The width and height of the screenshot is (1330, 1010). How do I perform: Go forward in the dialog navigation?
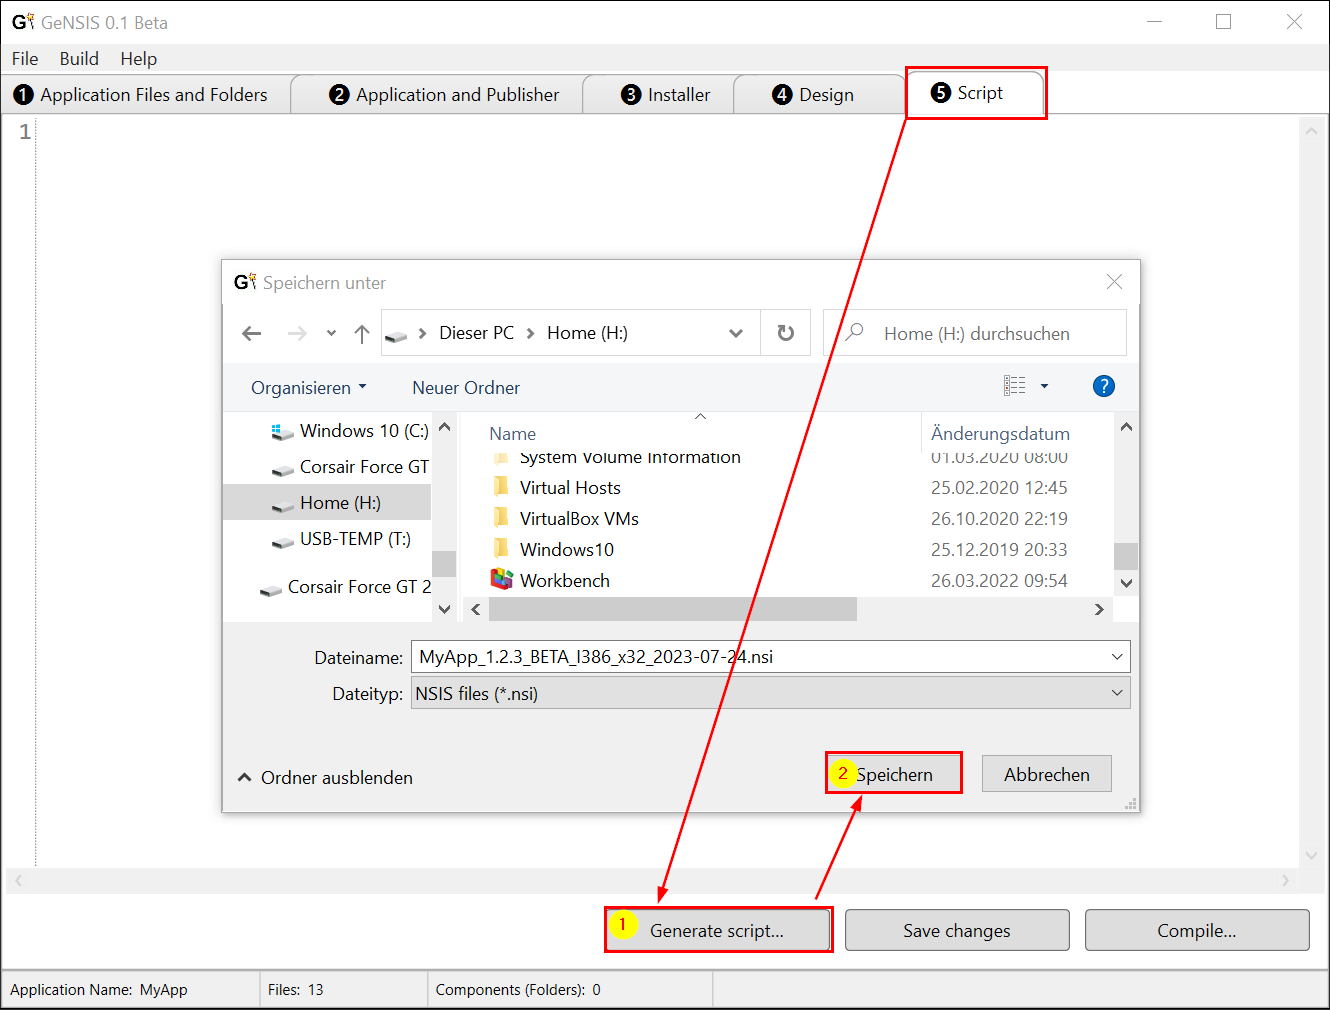(x=297, y=333)
